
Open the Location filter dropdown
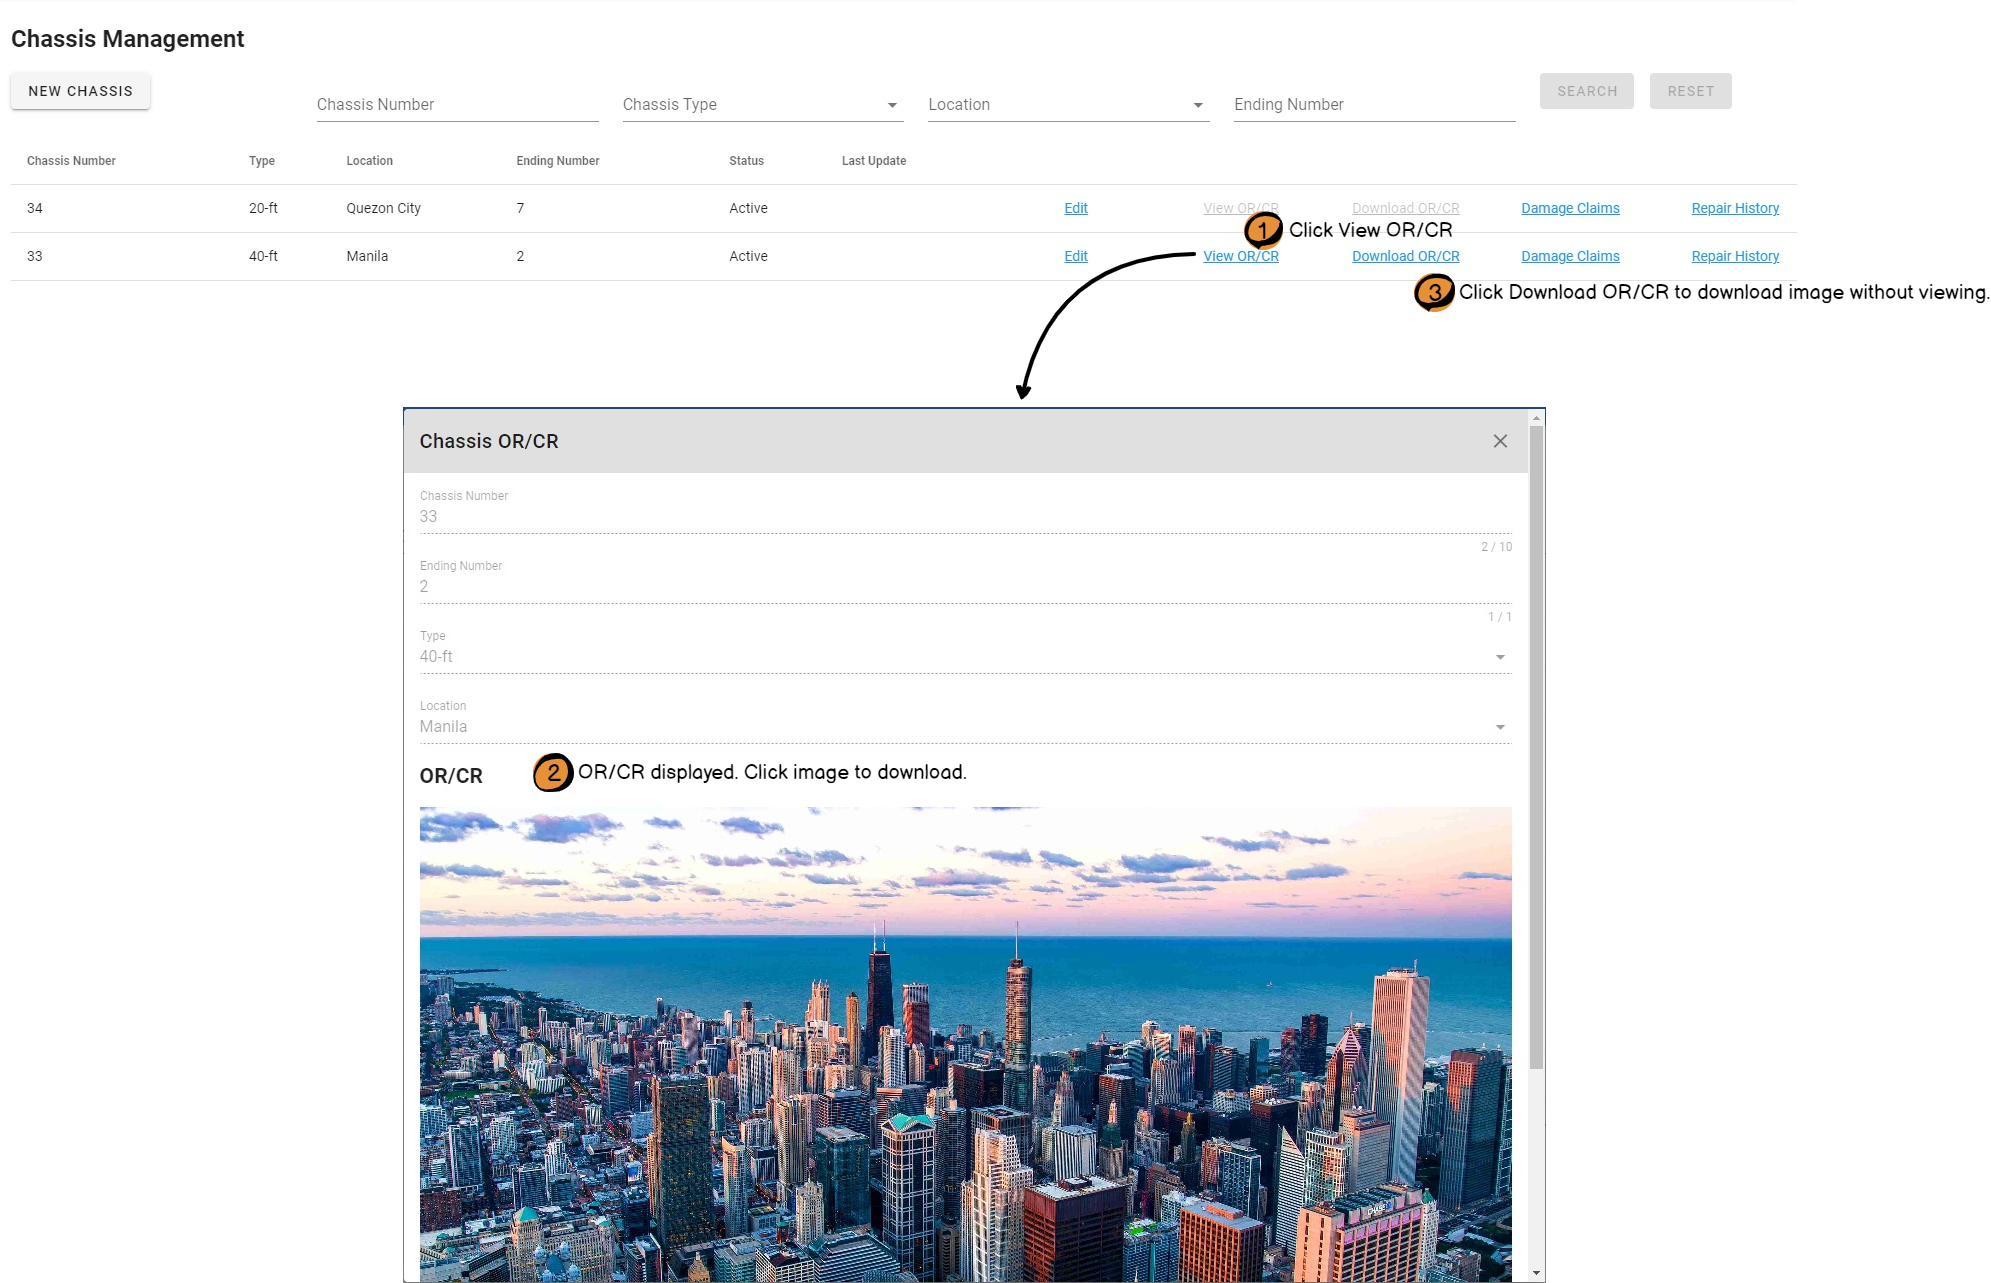pyautogui.click(x=1067, y=105)
